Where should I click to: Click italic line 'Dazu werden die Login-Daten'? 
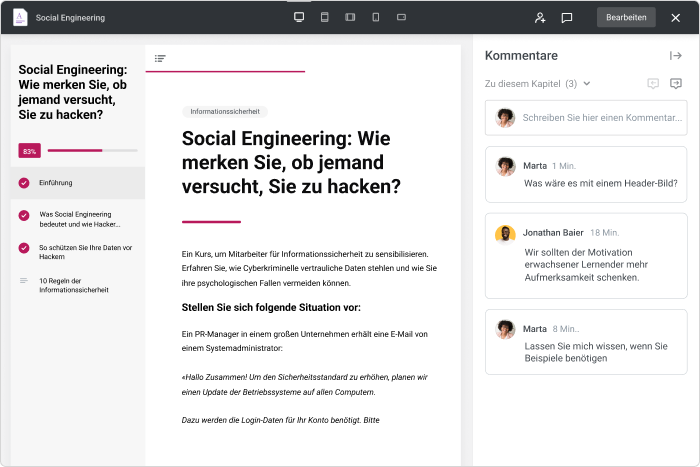280,420
